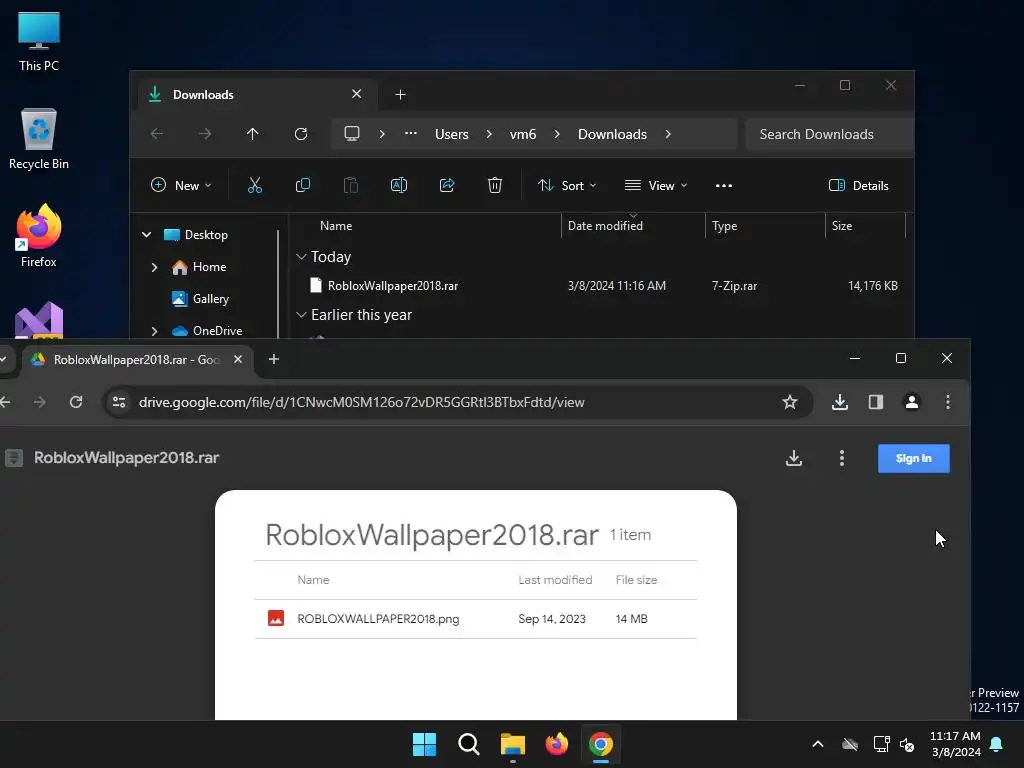1024x768 pixels.
Task: Open the Recycle Bin desktop icon
Action: 39,139
